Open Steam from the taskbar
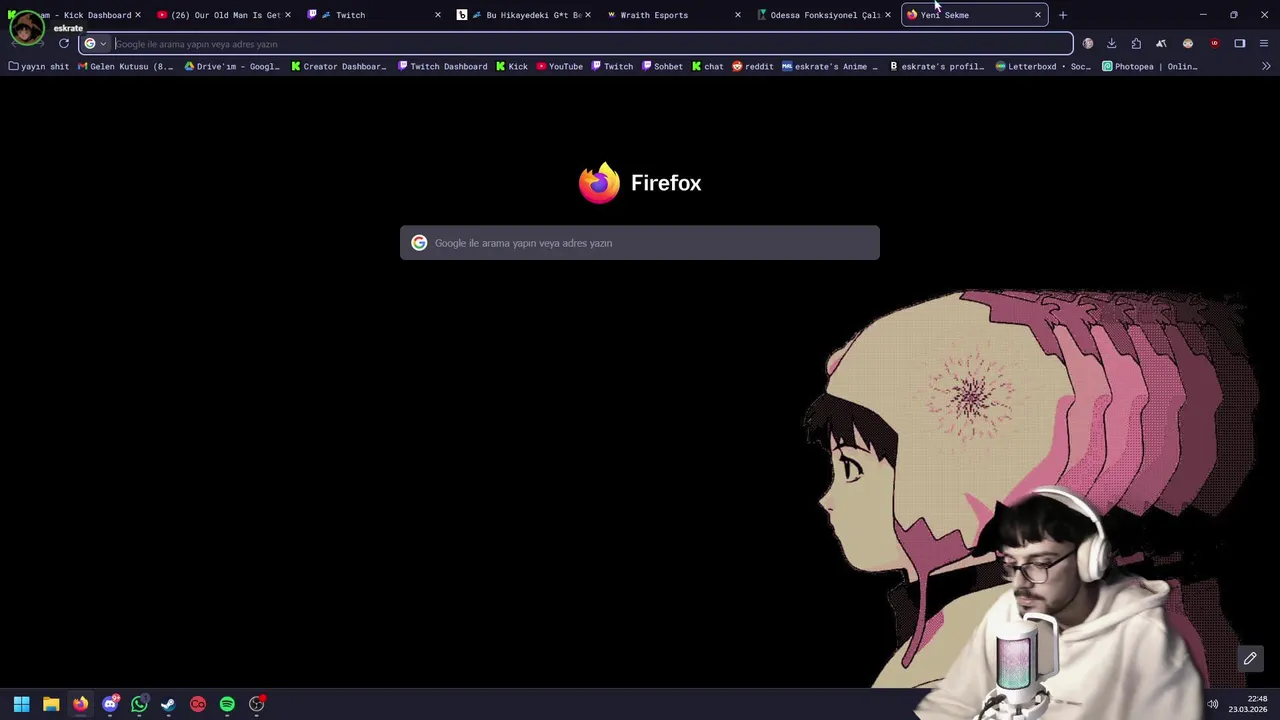This screenshot has height=720, width=1280. (168, 704)
